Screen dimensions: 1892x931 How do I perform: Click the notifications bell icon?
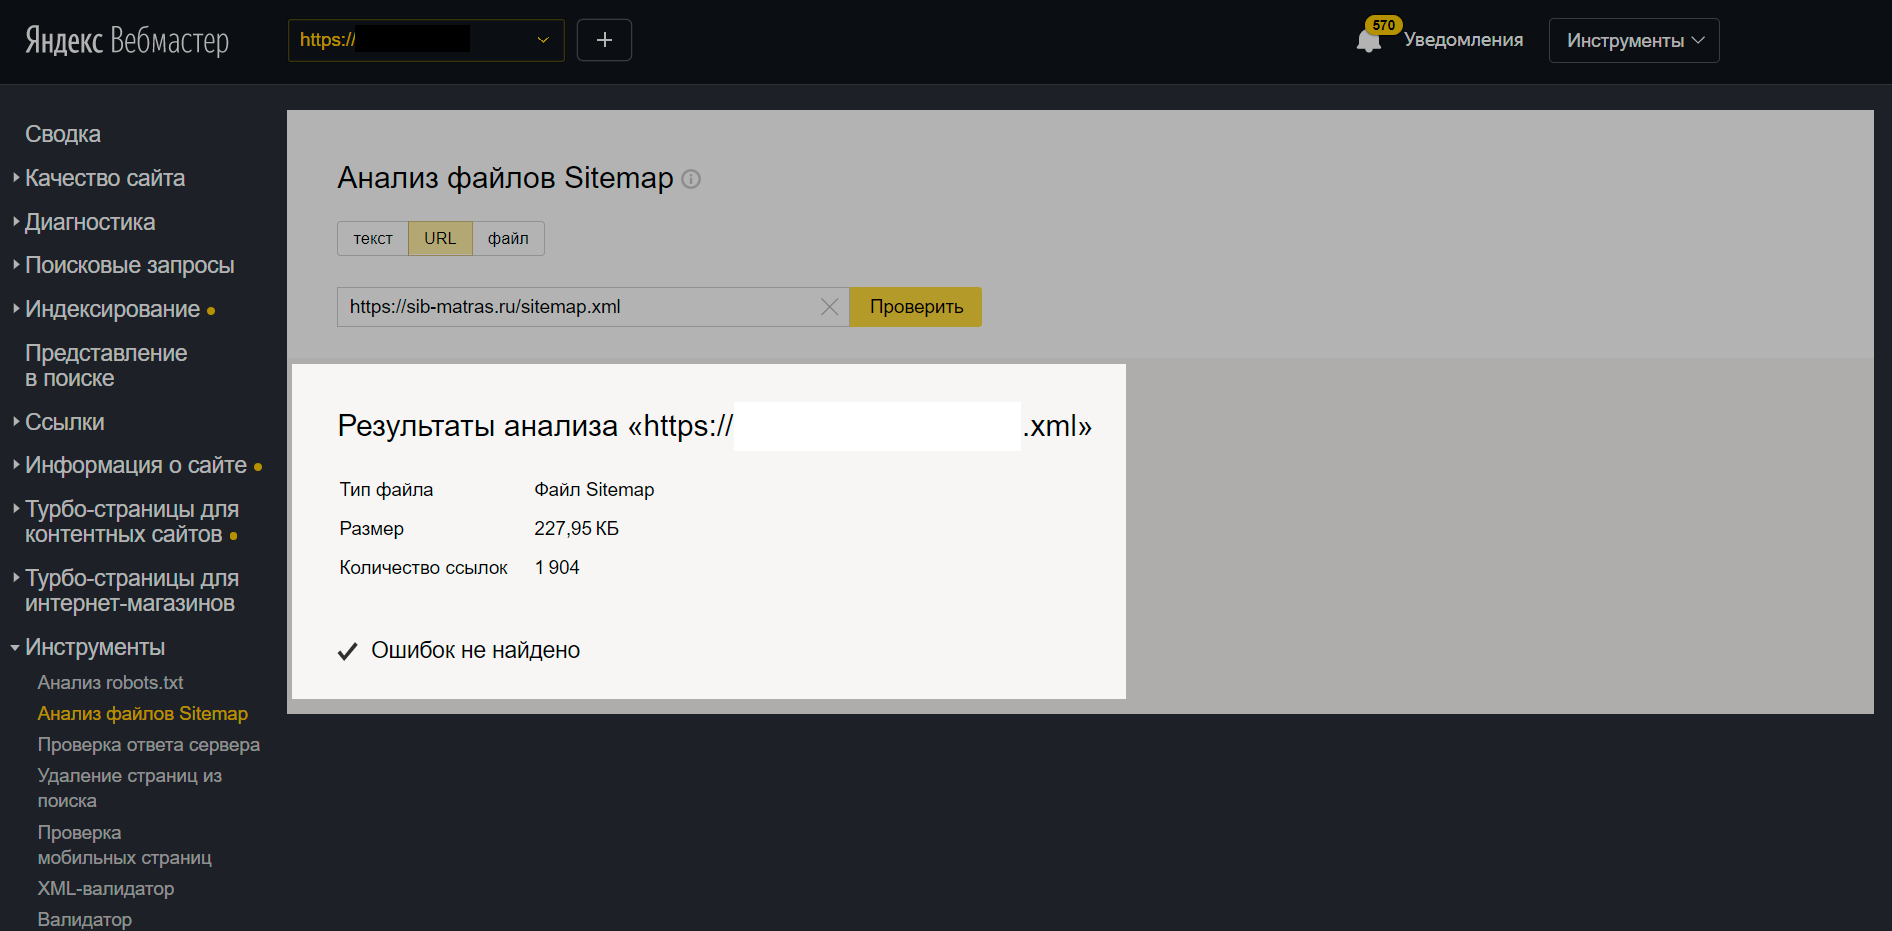[x=1368, y=41]
